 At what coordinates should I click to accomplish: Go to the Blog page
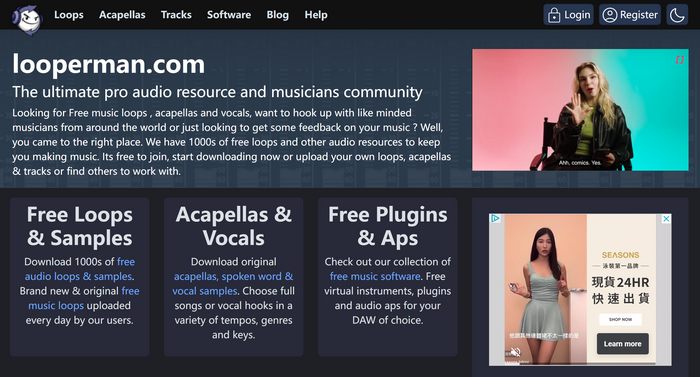(x=277, y=15)
